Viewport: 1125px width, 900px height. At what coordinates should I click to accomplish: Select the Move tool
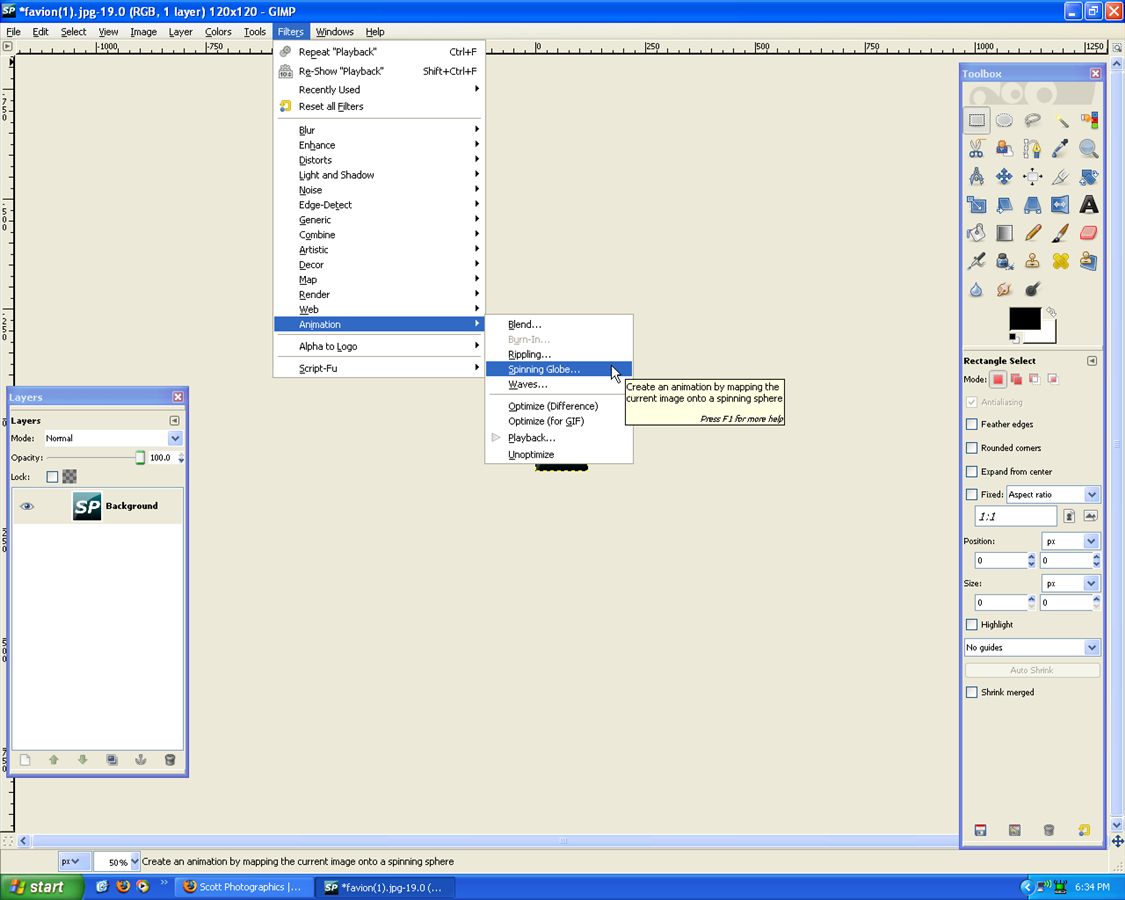point(1004,177)
